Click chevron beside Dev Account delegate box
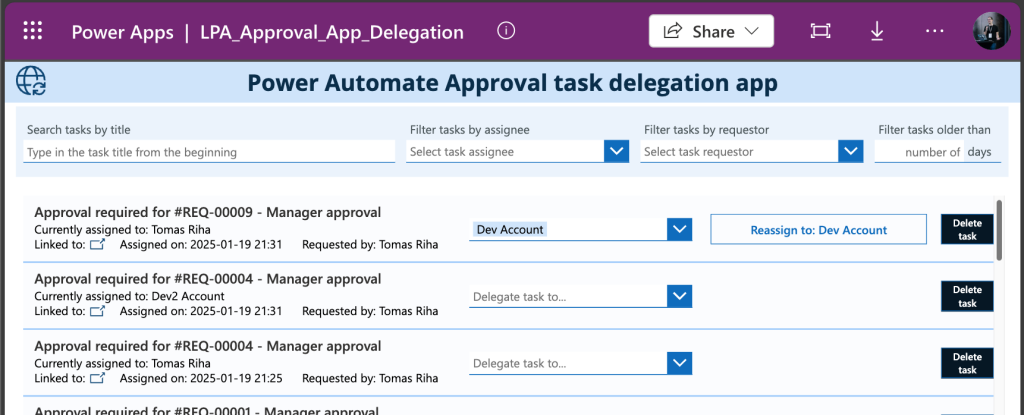This screenshot has height=415, width=1024. [679, 229]
